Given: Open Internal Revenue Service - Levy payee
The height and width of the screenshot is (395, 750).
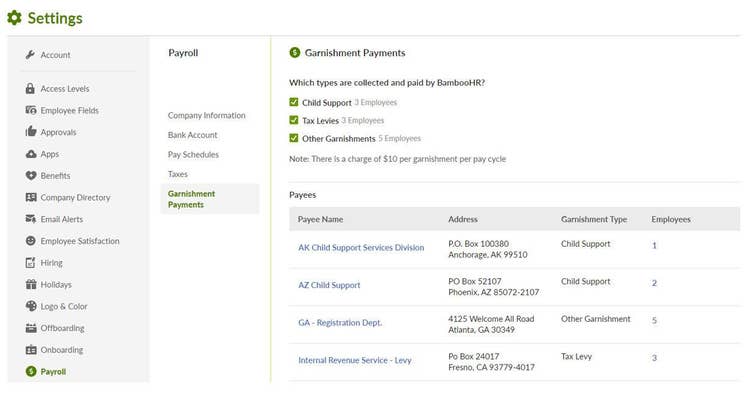Looking at the screenshot, I should [x=355, y=360].
